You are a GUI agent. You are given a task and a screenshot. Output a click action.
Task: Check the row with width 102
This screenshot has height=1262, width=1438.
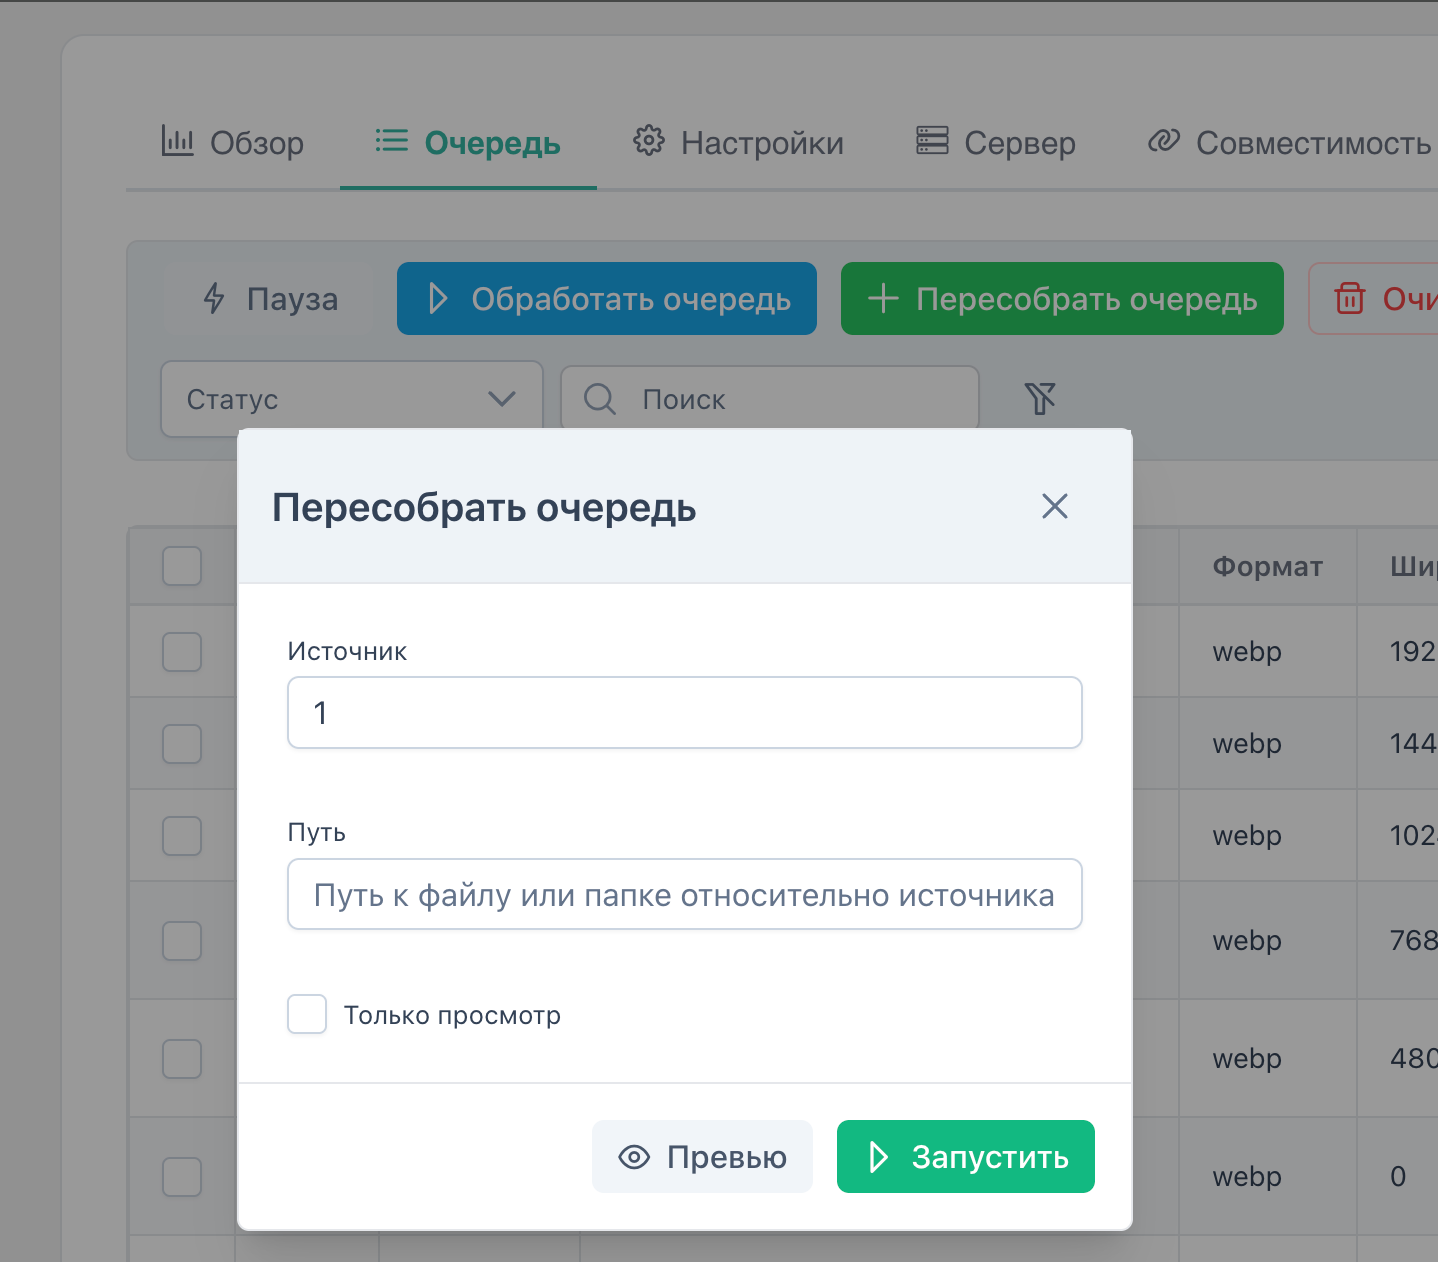pyautogui.click(x=182, y=836)
